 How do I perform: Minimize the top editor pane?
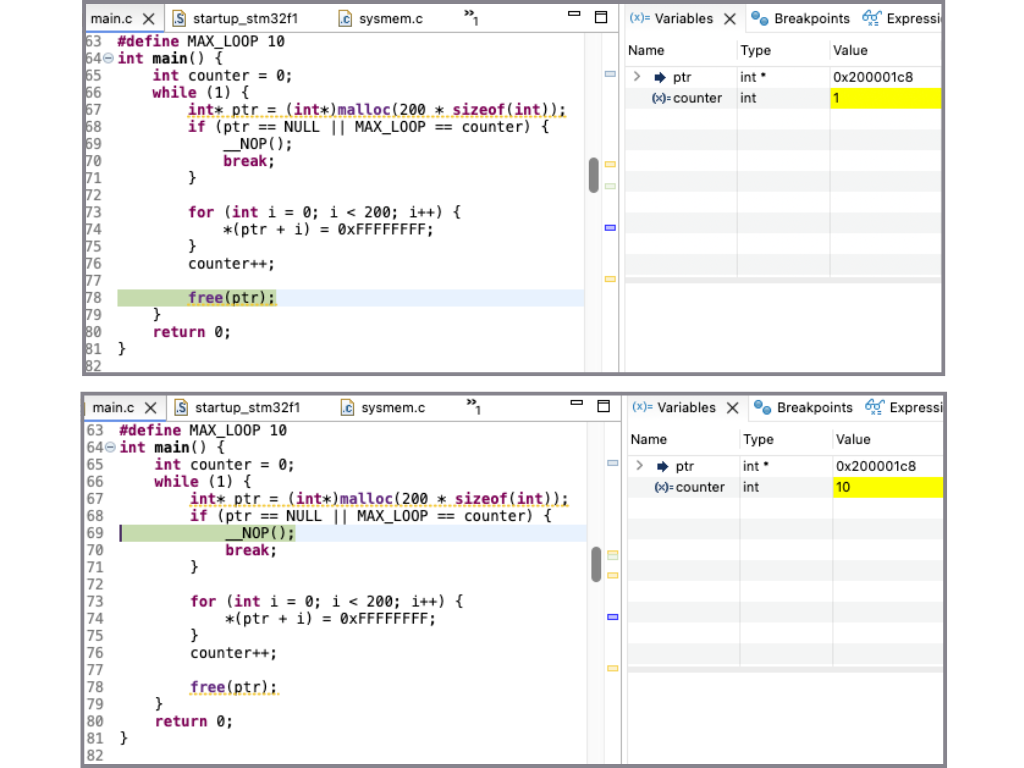pos(574,13)
